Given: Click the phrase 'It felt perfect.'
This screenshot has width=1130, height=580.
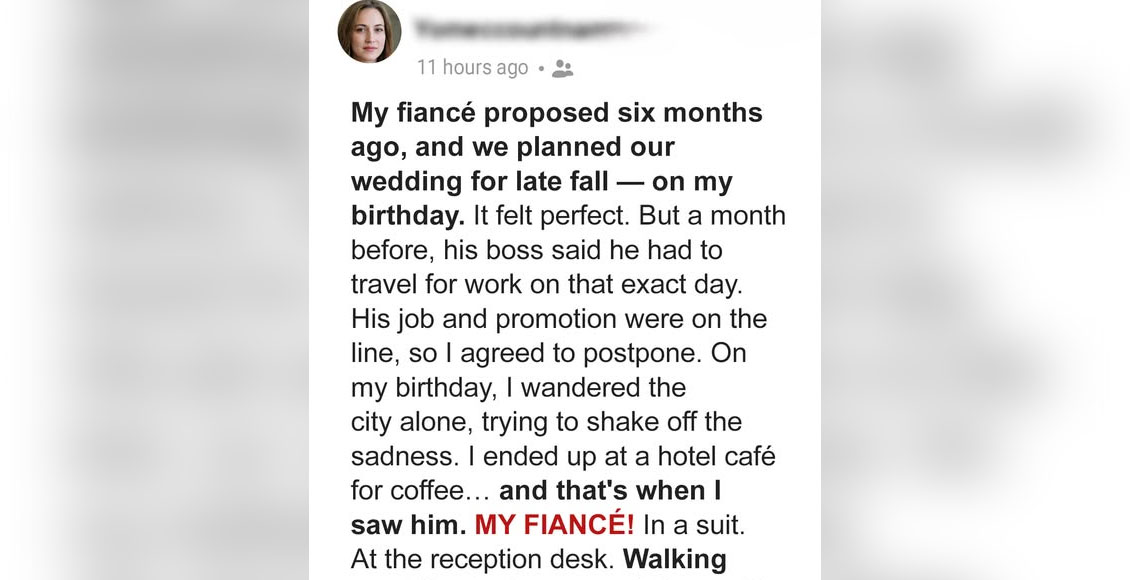Looking at the screenshot, I should [x=552, y=215].
